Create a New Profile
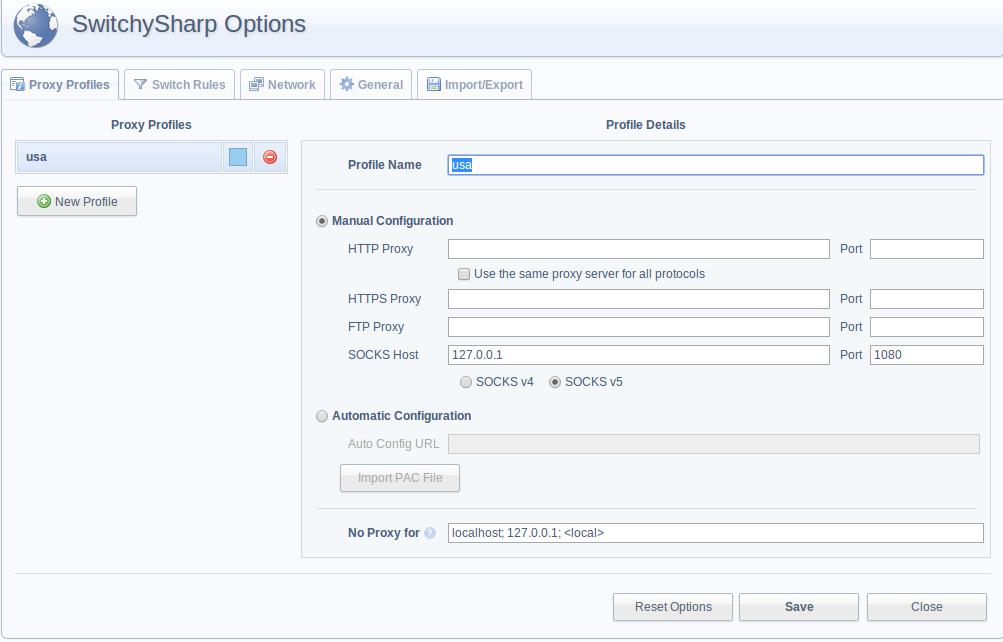1003x642 pixels. pos(77,201)
